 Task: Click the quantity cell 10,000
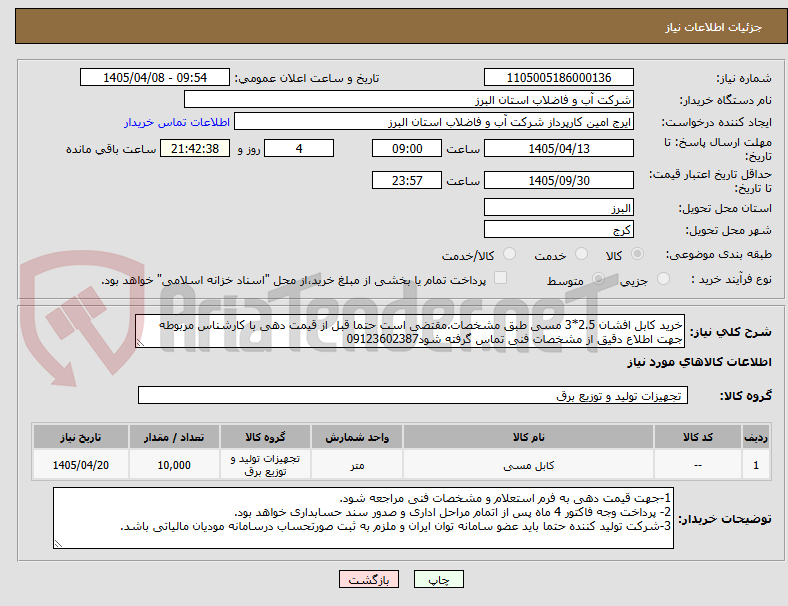tap(174, 465)
